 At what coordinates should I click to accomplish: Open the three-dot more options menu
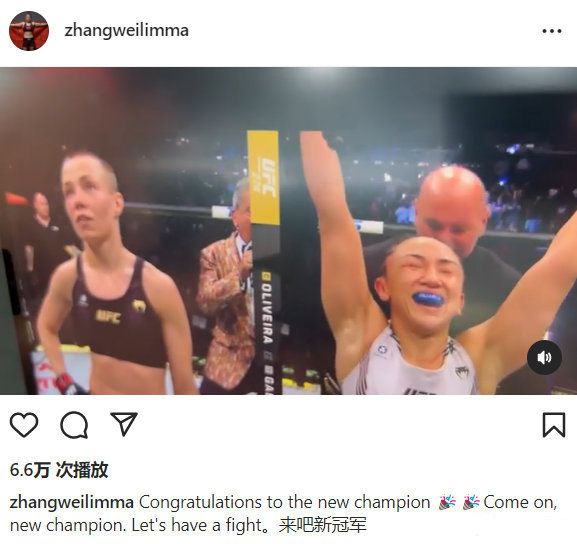tap(552, 31)
